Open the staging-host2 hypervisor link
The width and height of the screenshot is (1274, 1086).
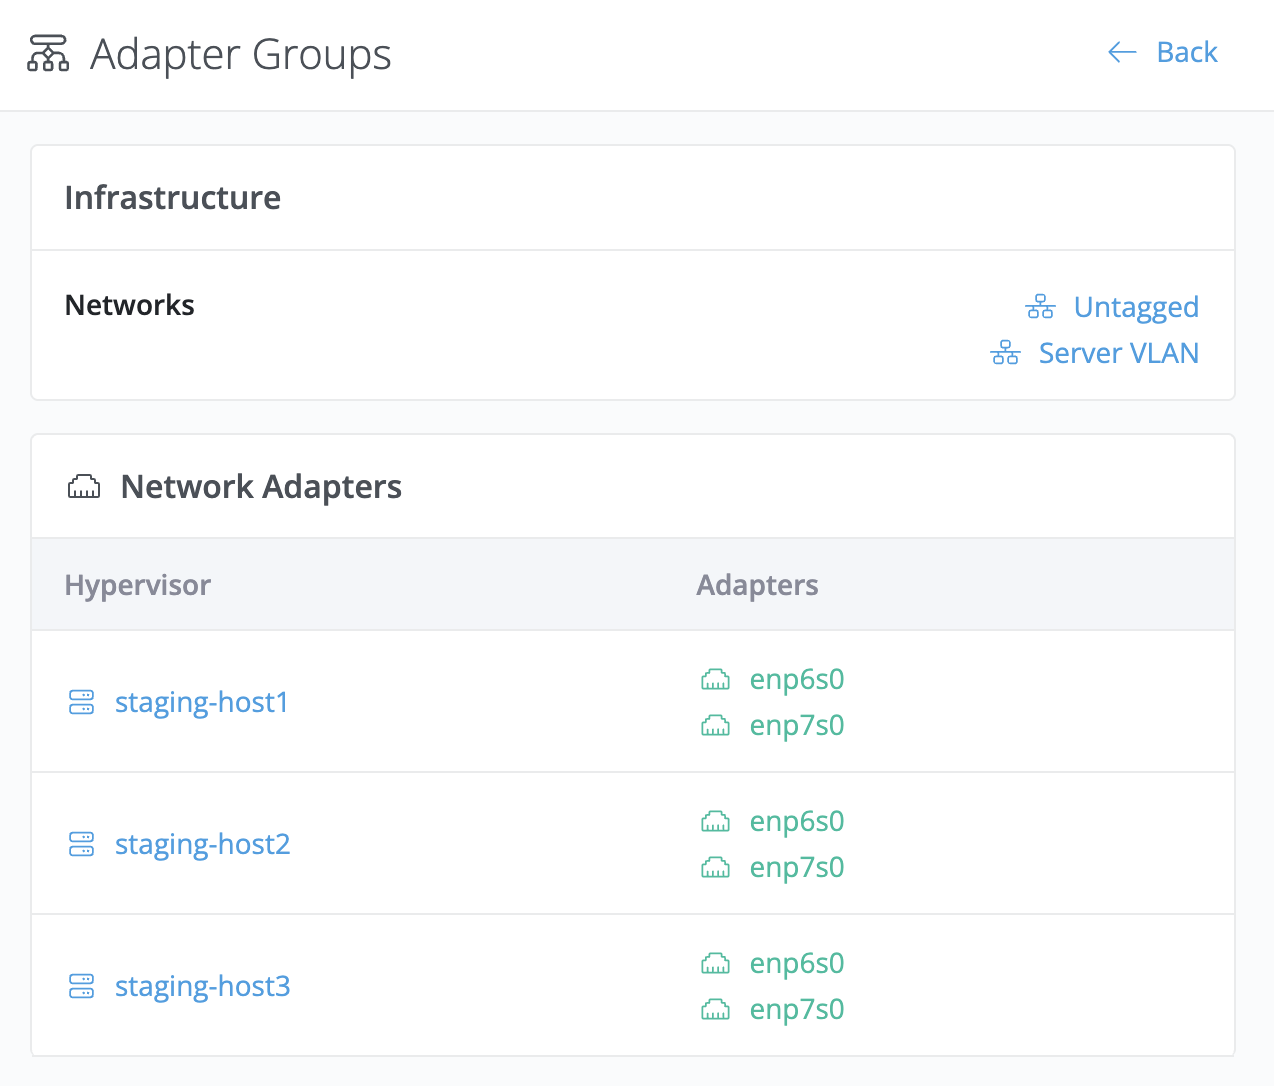(203, 844)
